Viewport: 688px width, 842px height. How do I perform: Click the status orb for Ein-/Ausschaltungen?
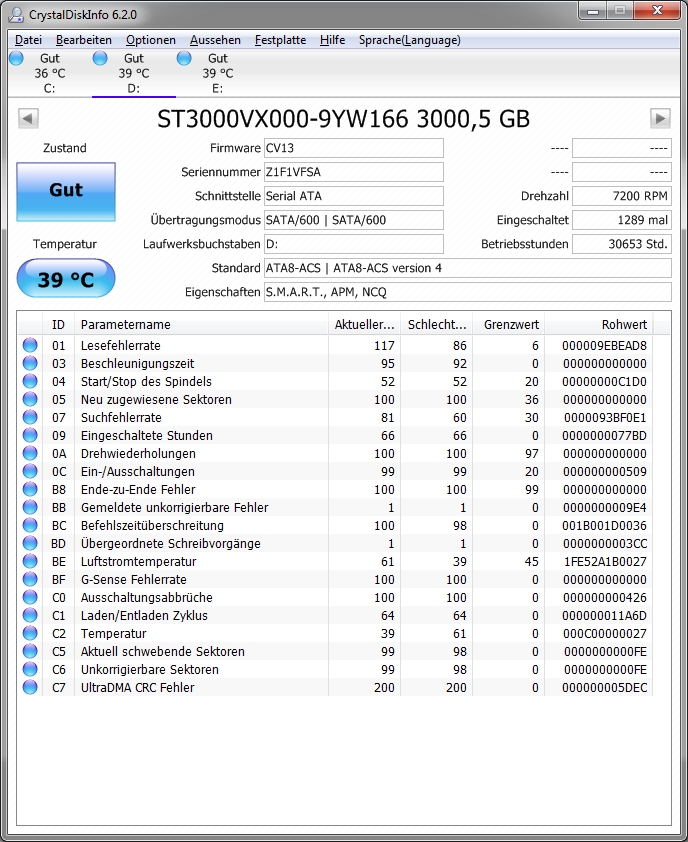tap(30, 471)
